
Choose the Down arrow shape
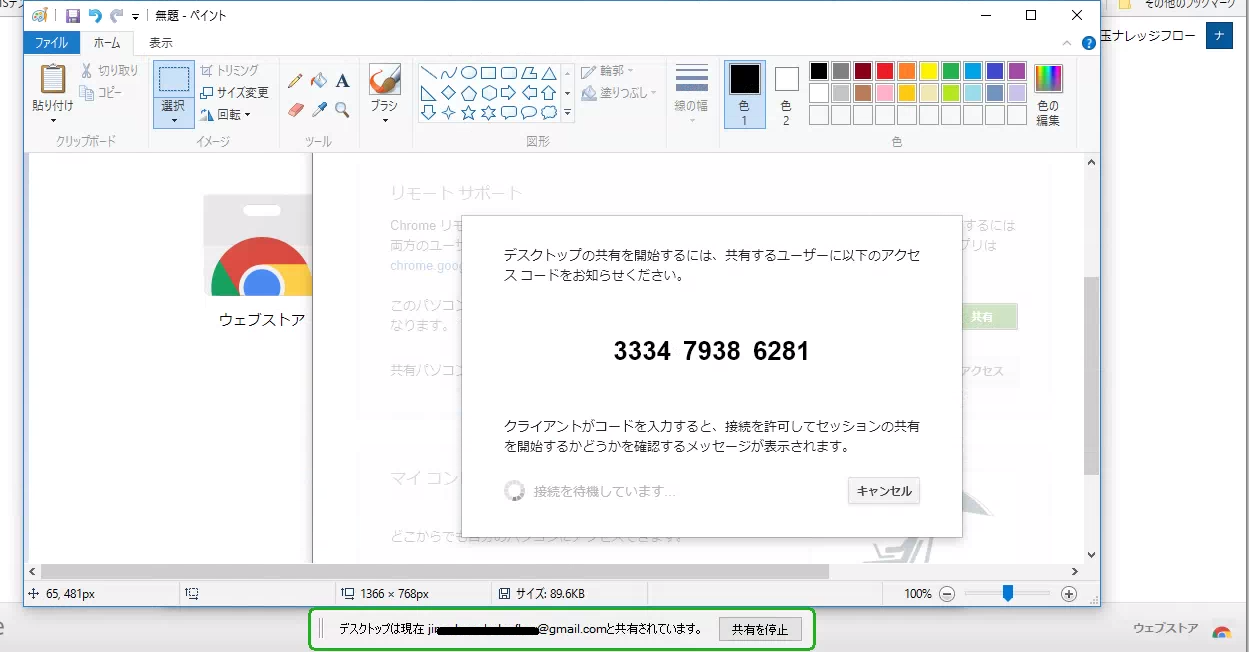click(428, 113)
